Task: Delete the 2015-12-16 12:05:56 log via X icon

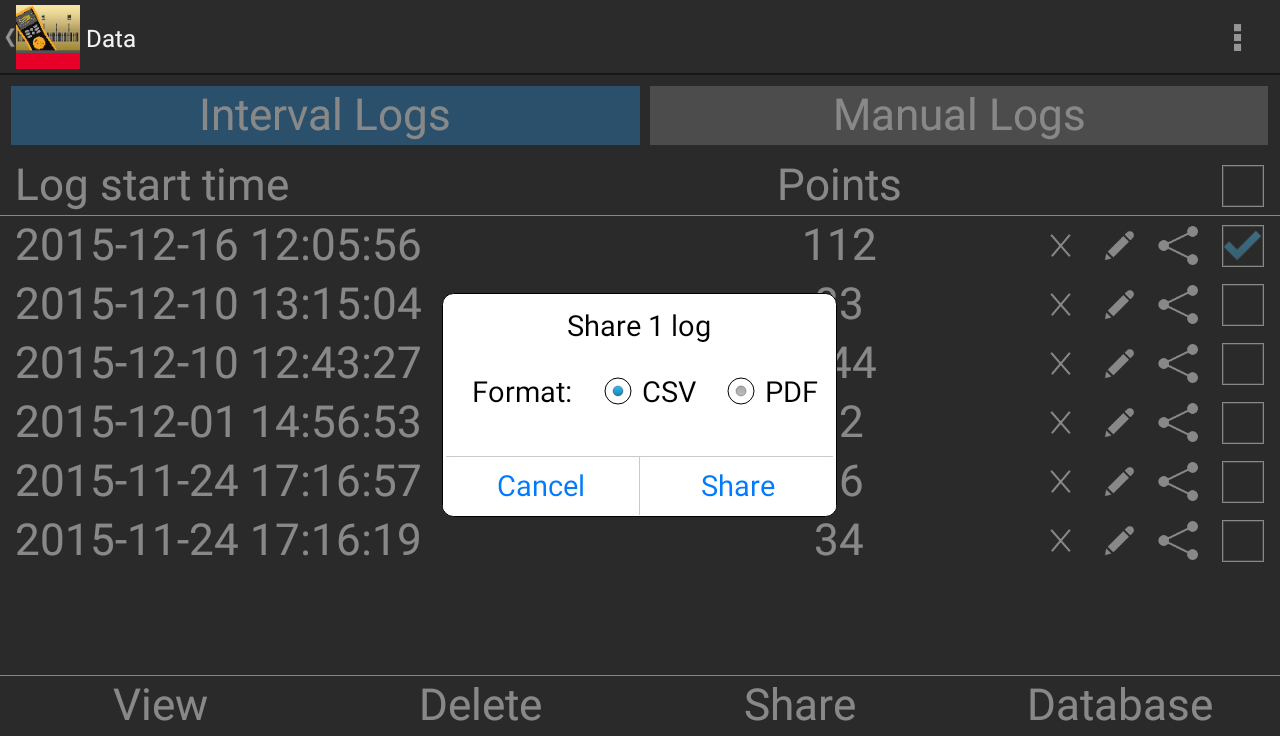Action: (1061, 246)
